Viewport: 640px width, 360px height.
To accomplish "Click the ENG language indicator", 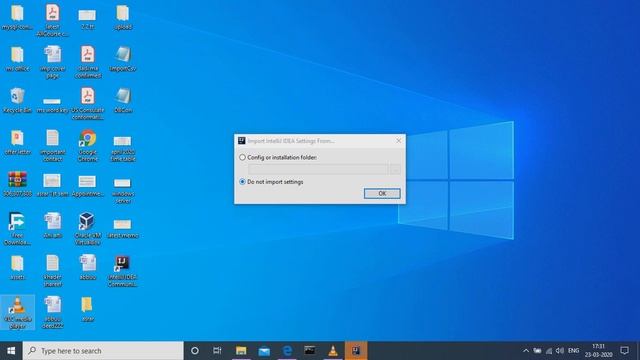I will pyautogui.click(x=573, y=351).
